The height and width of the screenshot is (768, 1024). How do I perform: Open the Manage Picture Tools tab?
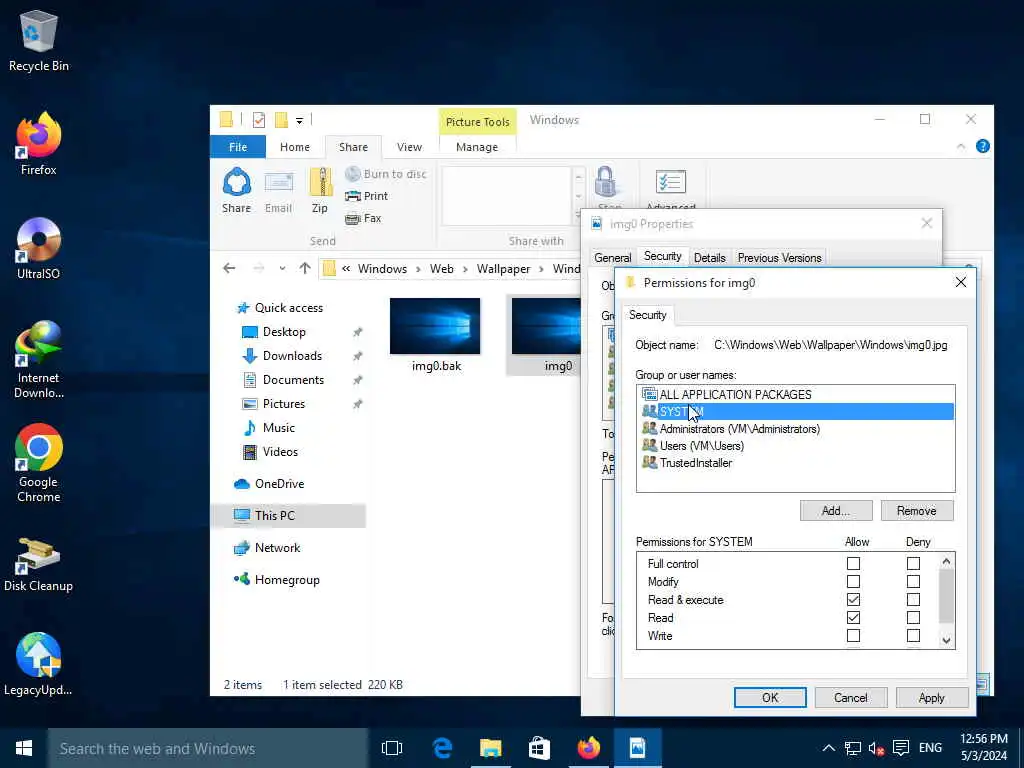pos(477,147)
